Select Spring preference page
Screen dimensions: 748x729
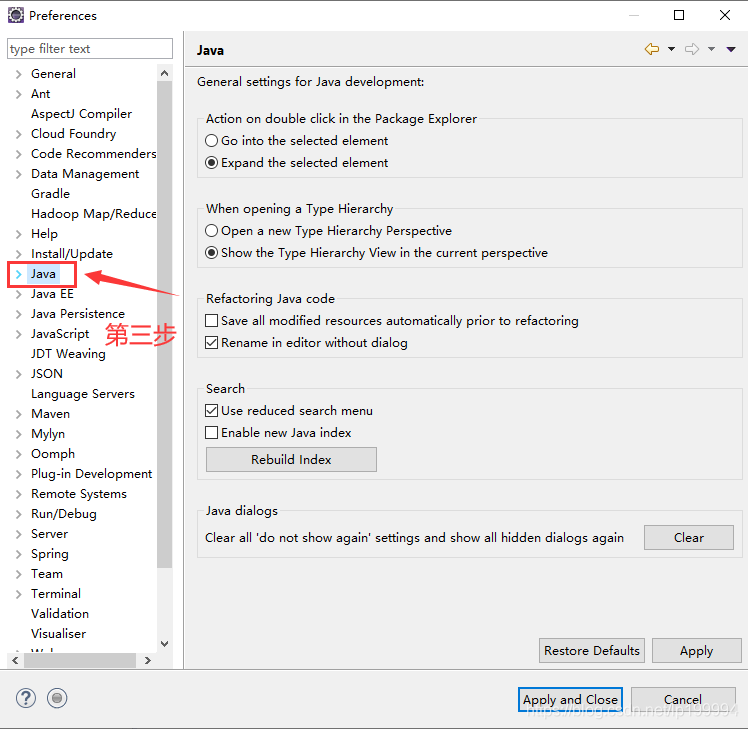click(x=50, y=554)
